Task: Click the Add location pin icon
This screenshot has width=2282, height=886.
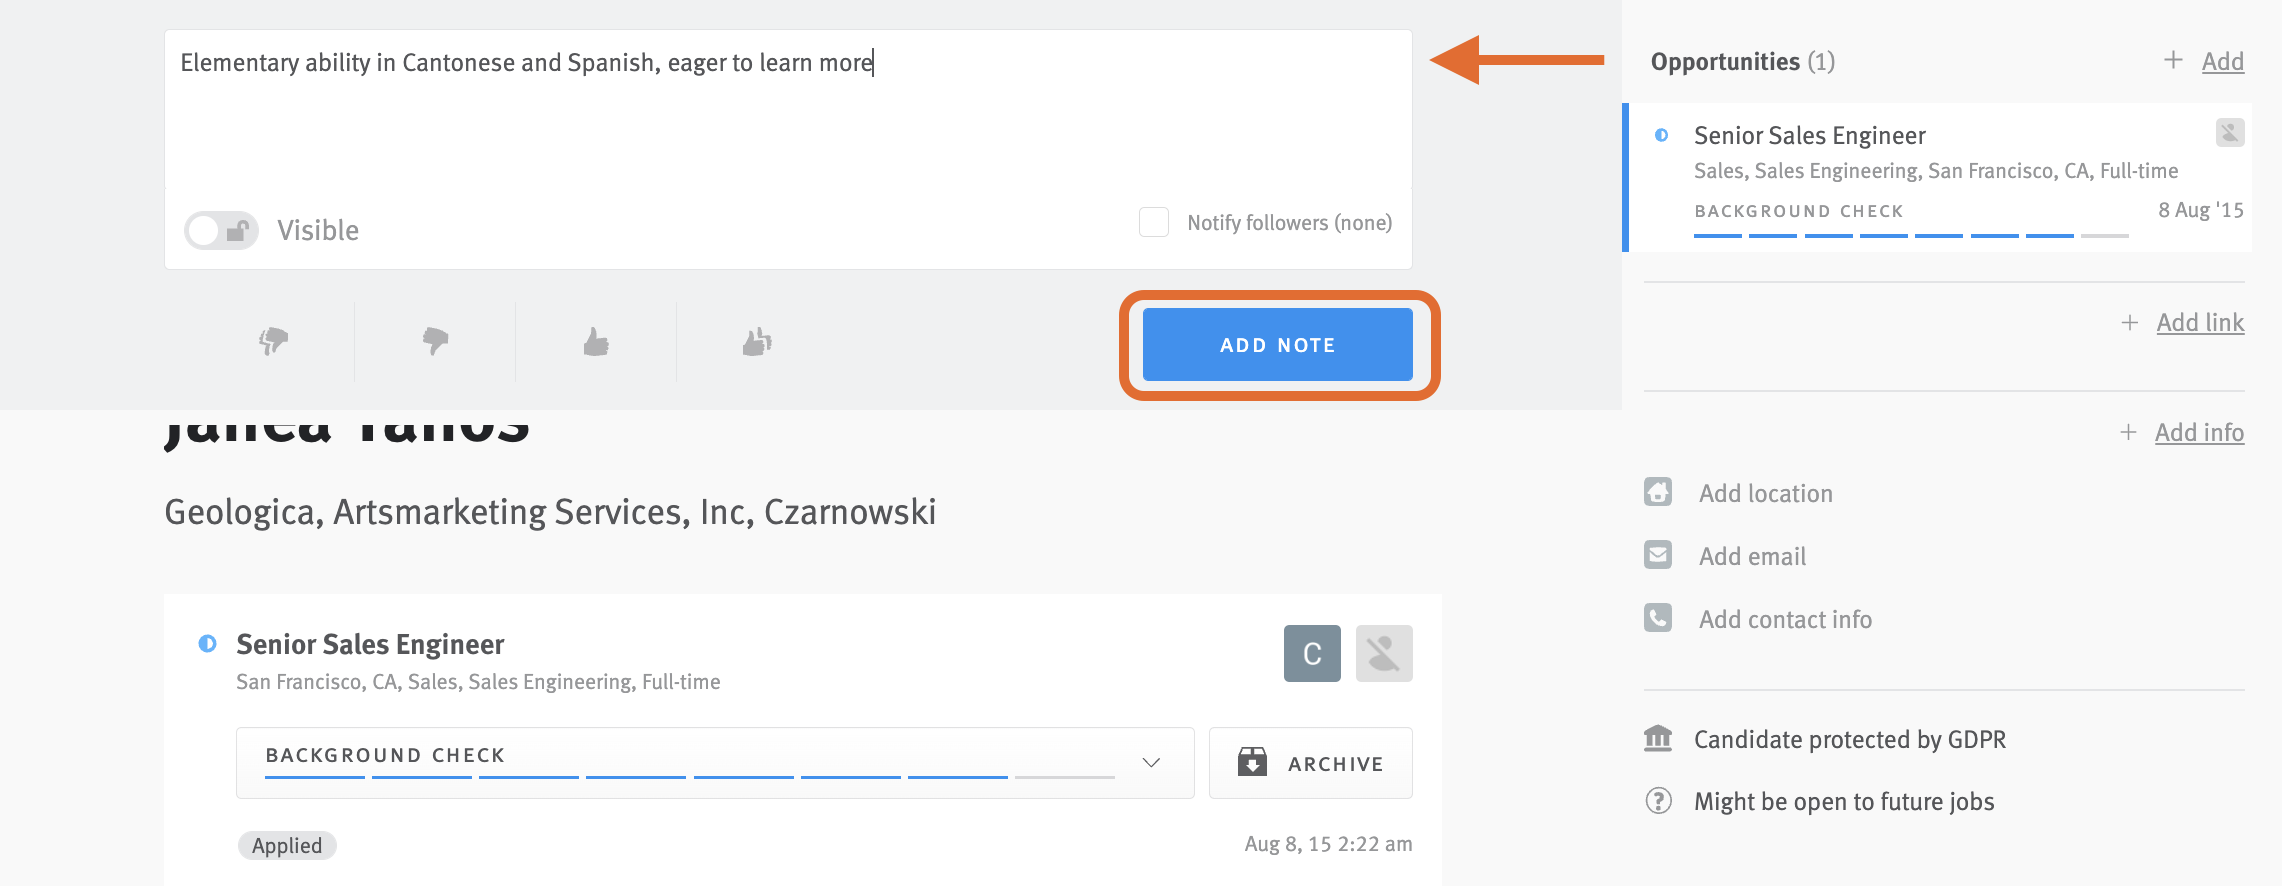Action: [x=1657, y=492]
